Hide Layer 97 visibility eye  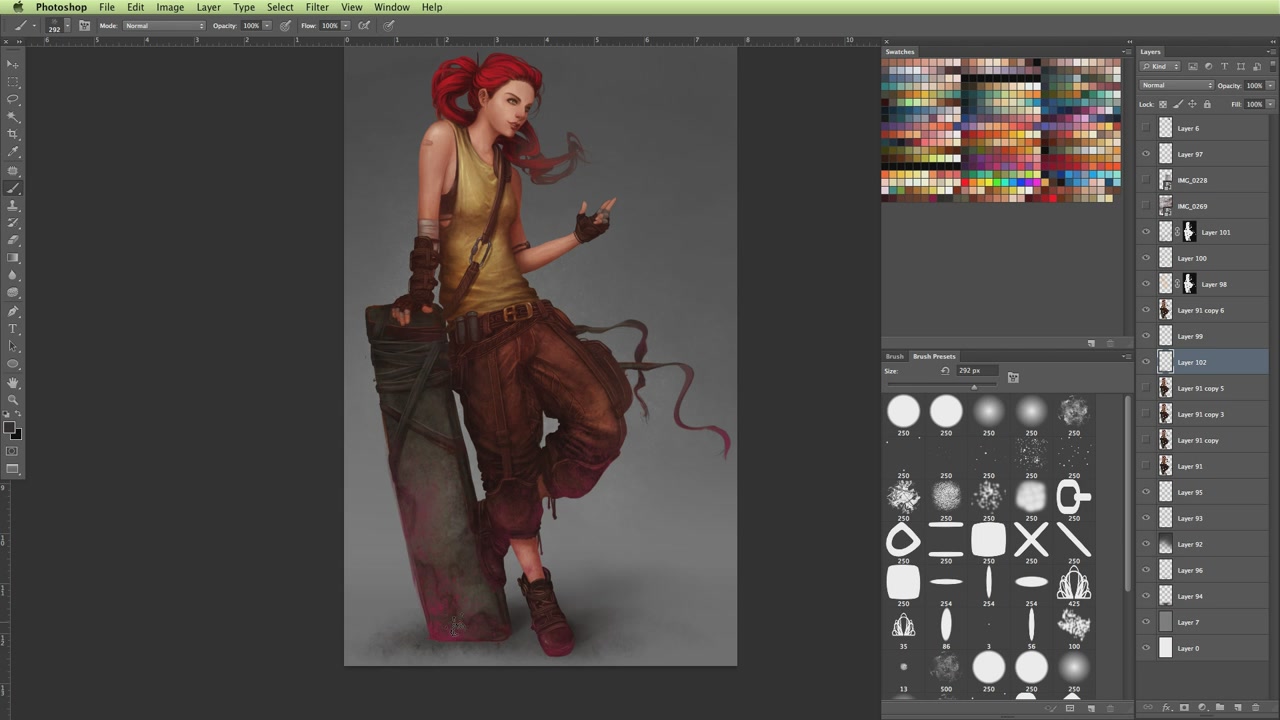click(1146, 154)
